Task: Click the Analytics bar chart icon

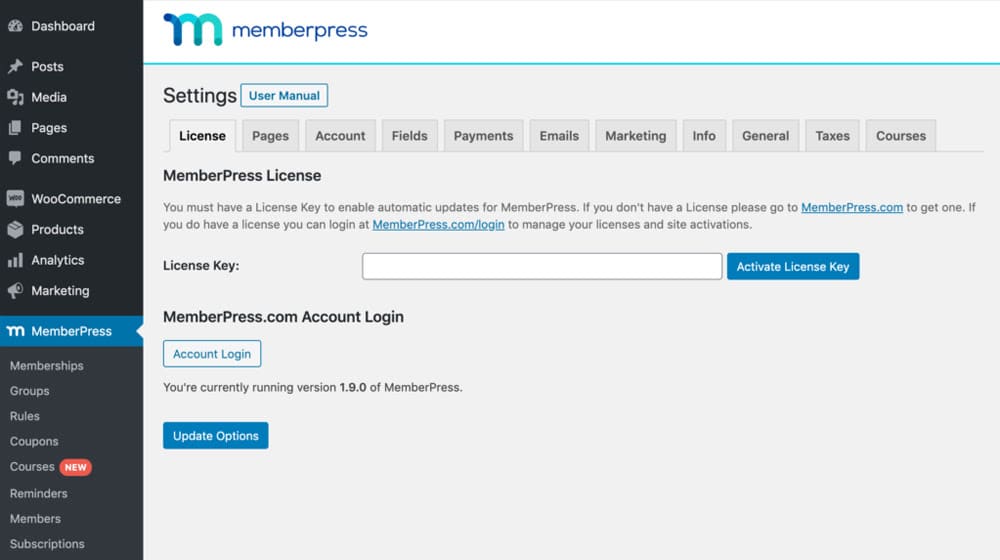Action: 15,260
